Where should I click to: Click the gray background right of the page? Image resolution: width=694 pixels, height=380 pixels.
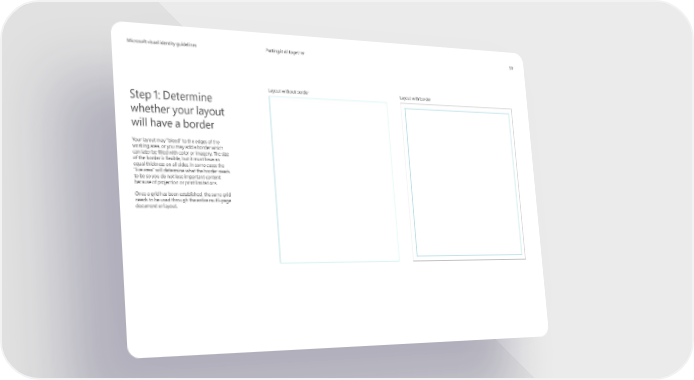[620, 177]
